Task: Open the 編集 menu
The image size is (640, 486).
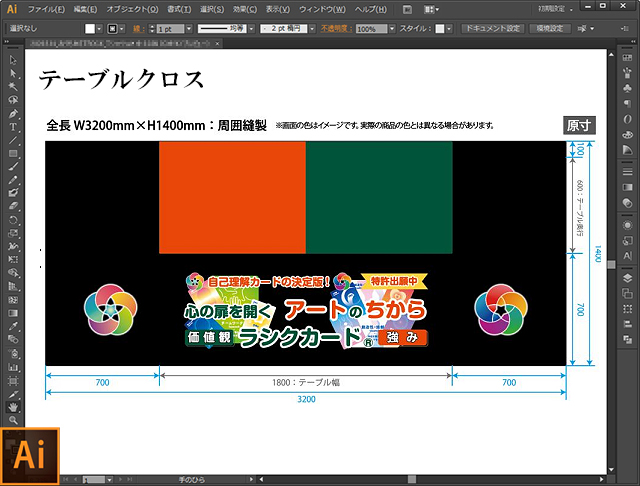Action: [x=85, y=9]
